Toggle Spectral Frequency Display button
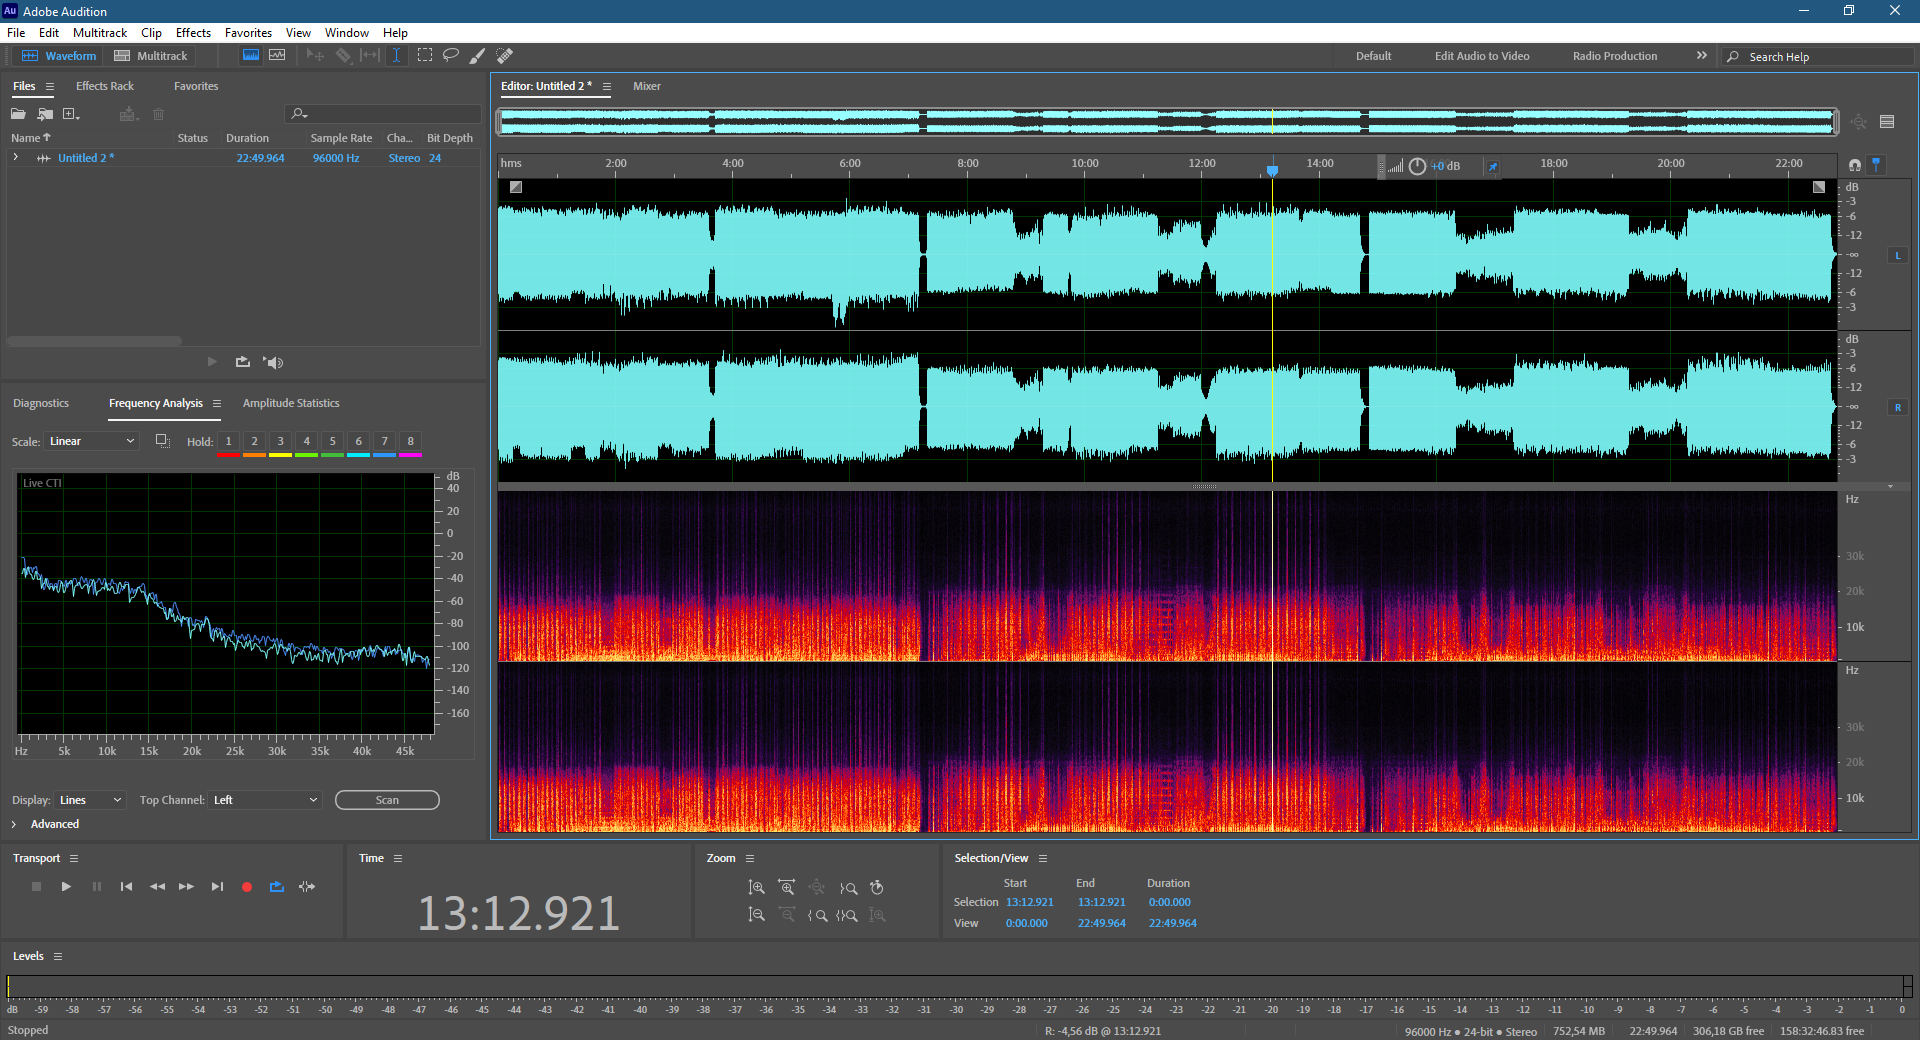The width and height of the screenshot is (1920, 1040). [251, 56]
